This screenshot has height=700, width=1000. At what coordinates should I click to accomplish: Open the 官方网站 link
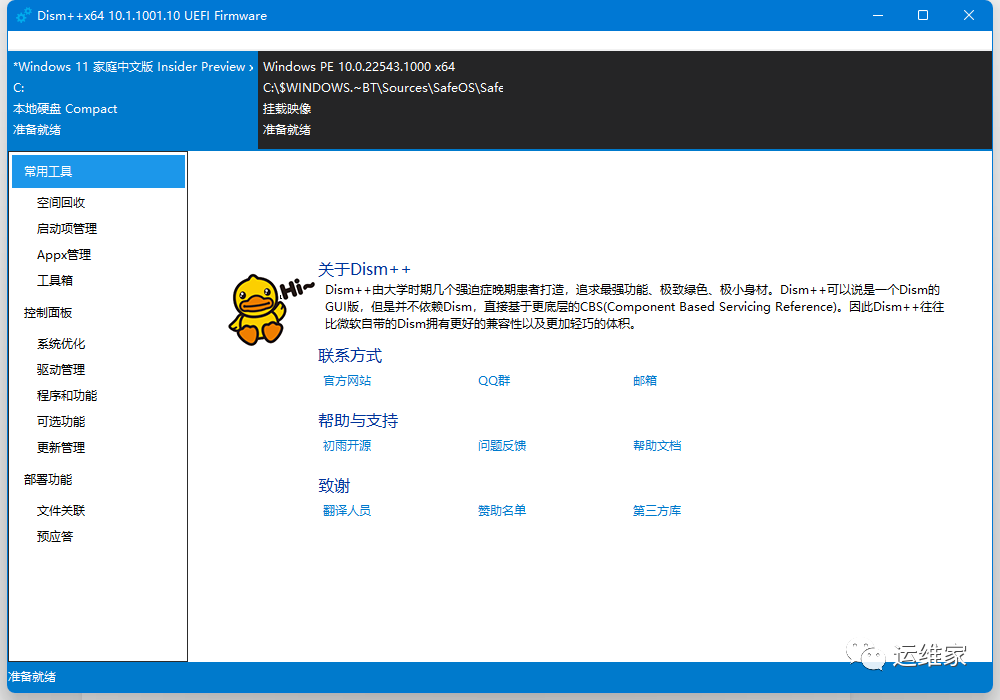point(347,381)
